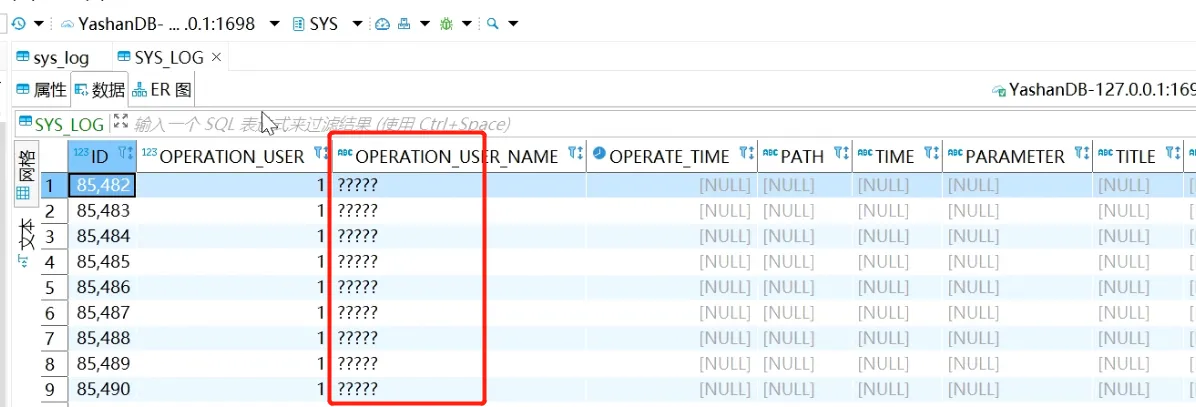Open filter/sort icon on TIME column
This screenshot has width=1196, height=407.
pyautogui.click(x=931, y=155)
